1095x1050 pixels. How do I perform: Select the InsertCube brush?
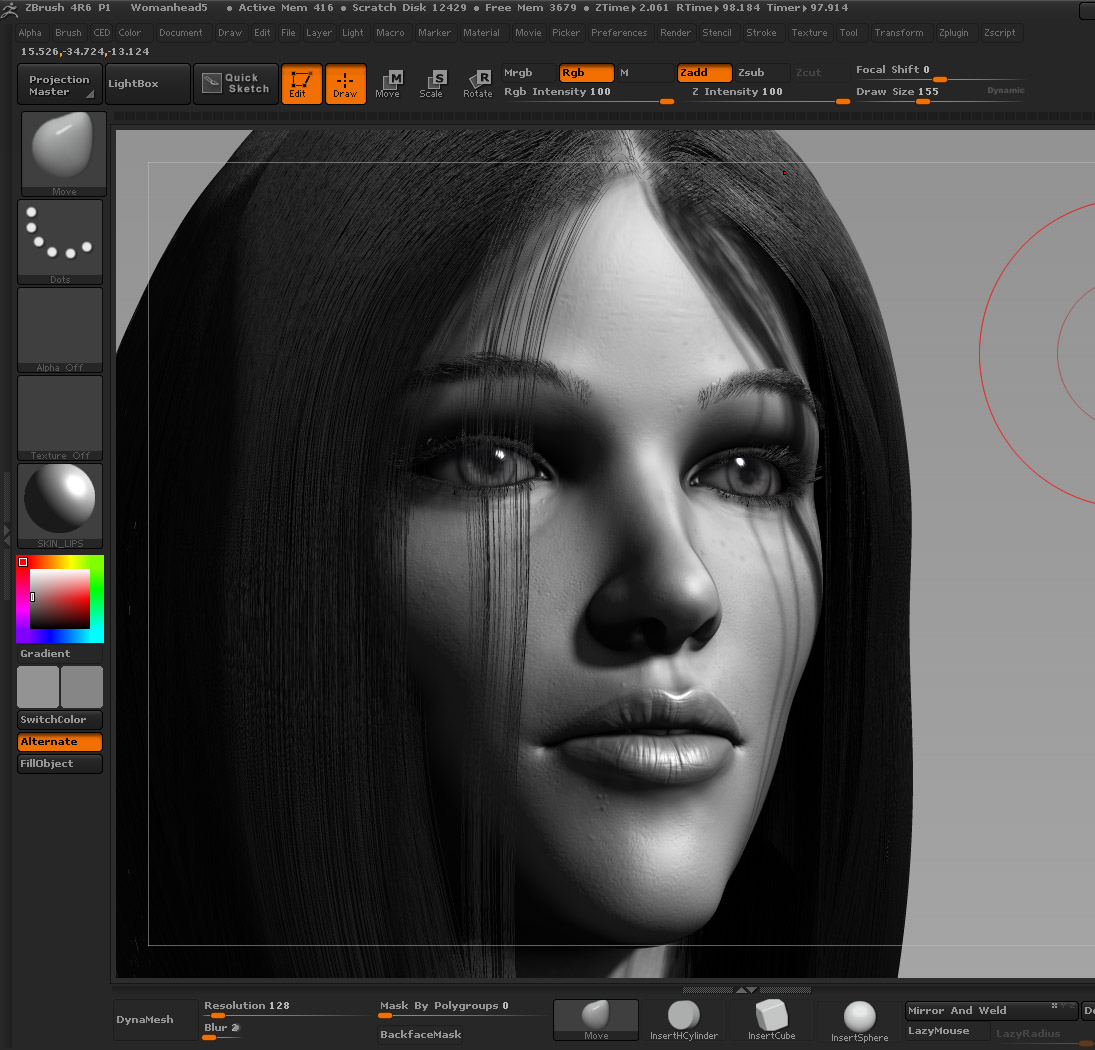pyautogui.click(x=772, y=1020)
